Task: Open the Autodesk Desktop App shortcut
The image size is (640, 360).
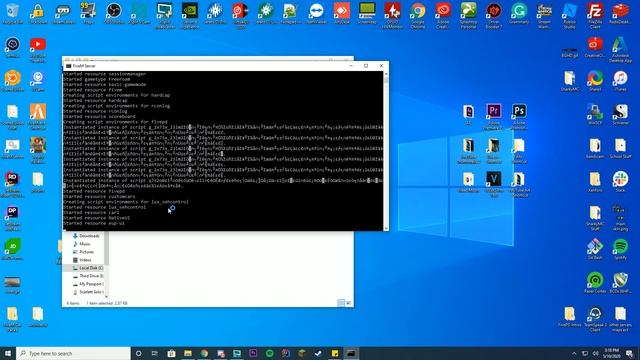Action: pos(620,49)
